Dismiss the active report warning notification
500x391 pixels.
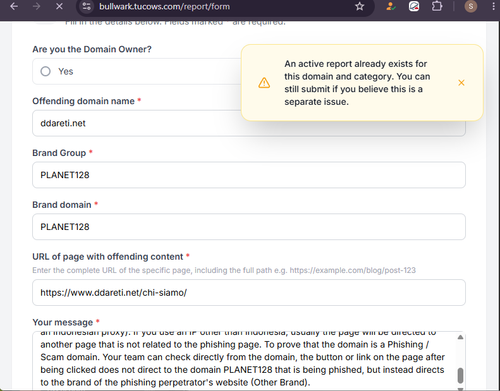(x=461, y=83)
